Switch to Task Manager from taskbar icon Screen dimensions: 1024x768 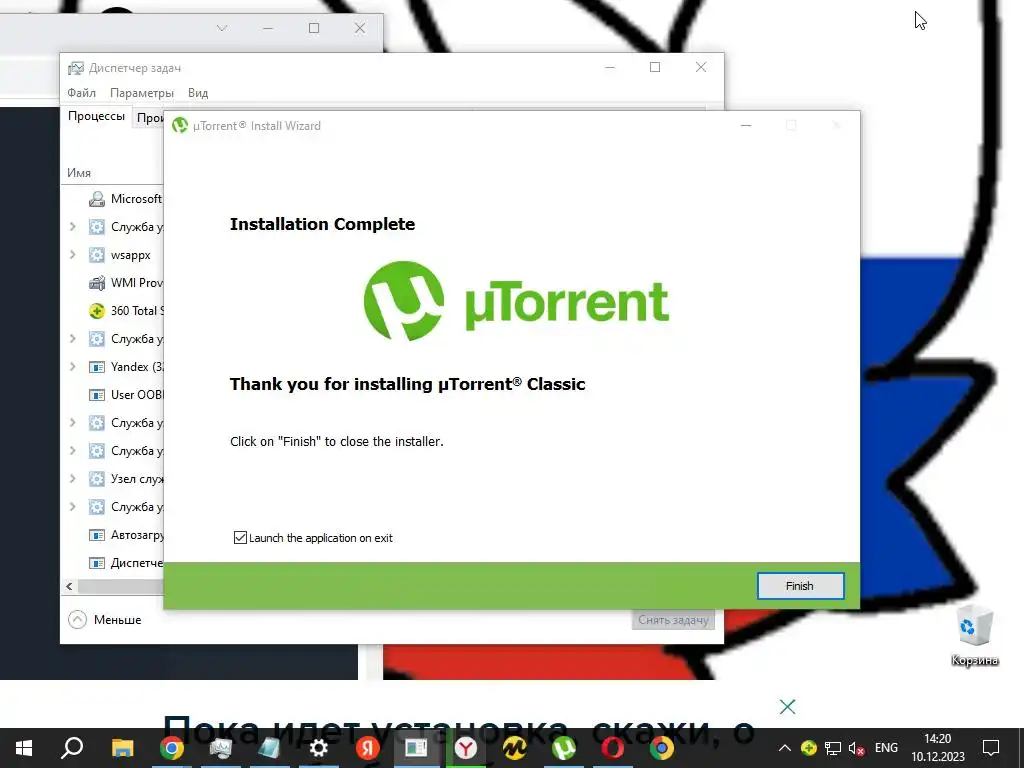point(221,748)
